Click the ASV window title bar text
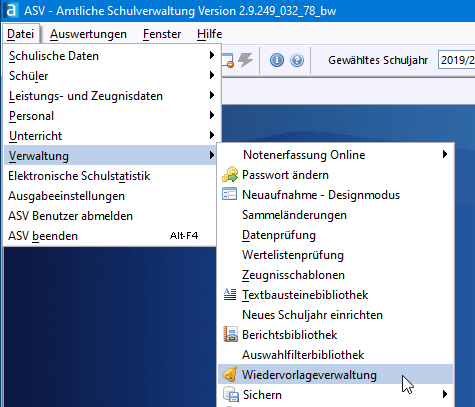 180,11
